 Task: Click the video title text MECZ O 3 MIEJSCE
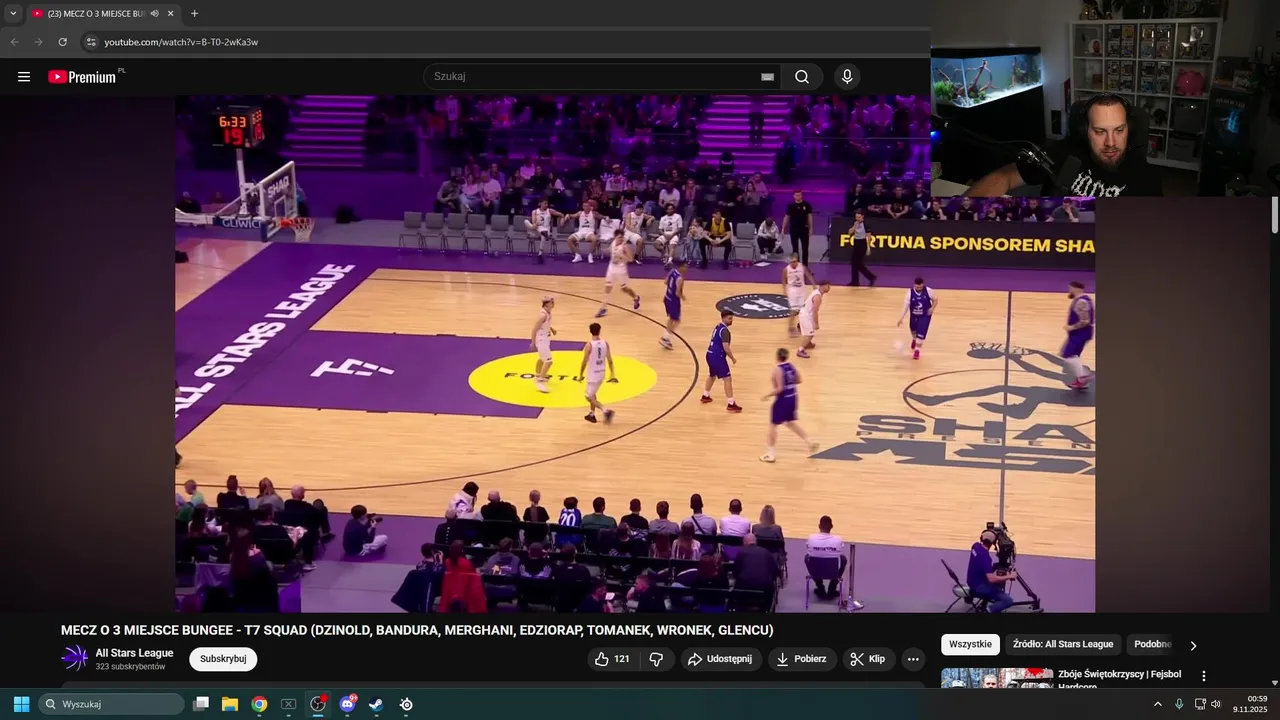click(x=417, y=630)
